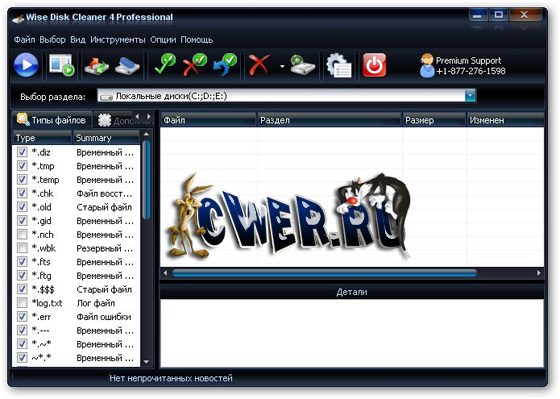Open the Инструменты menu
The height and width of the screenshot is (399, 560).
pos(118,40)
